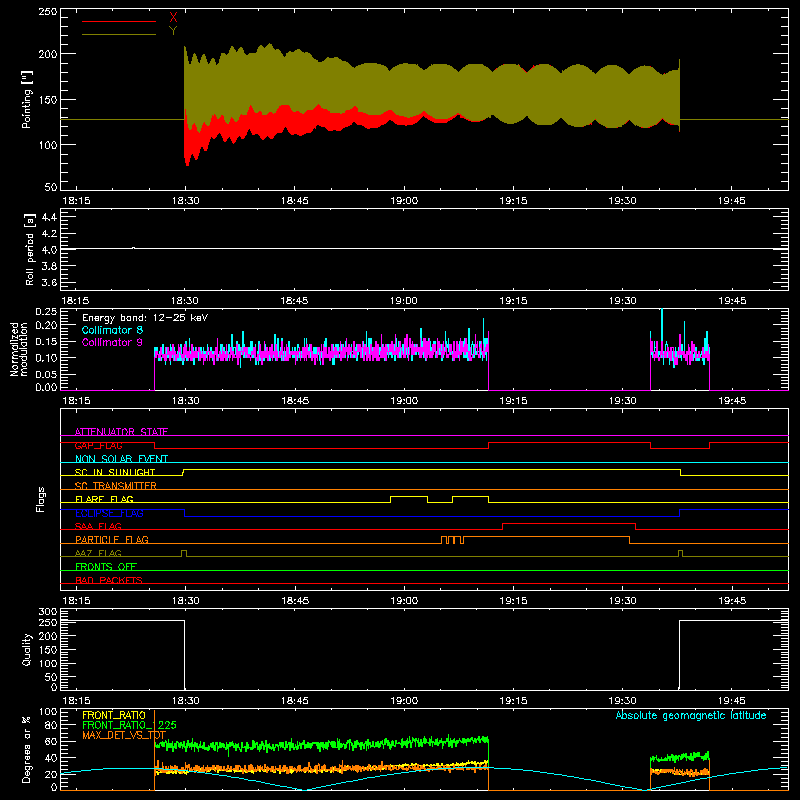Viewport: 800px width, 800px height.
Task: Click the 200 value on the Pointing axis
Action: 48,54
